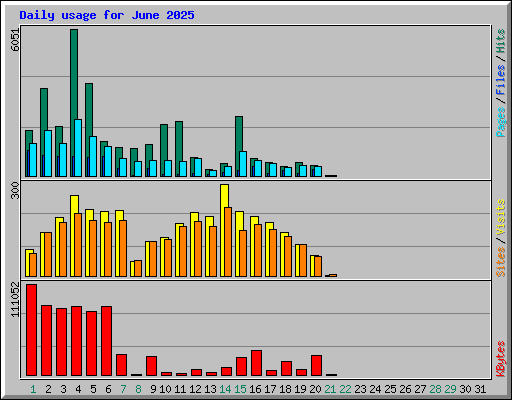The width and height of the screenshot is (512, 400).
Task: Click day label 13 on the x-axis
Action: [x=210, y=389]
